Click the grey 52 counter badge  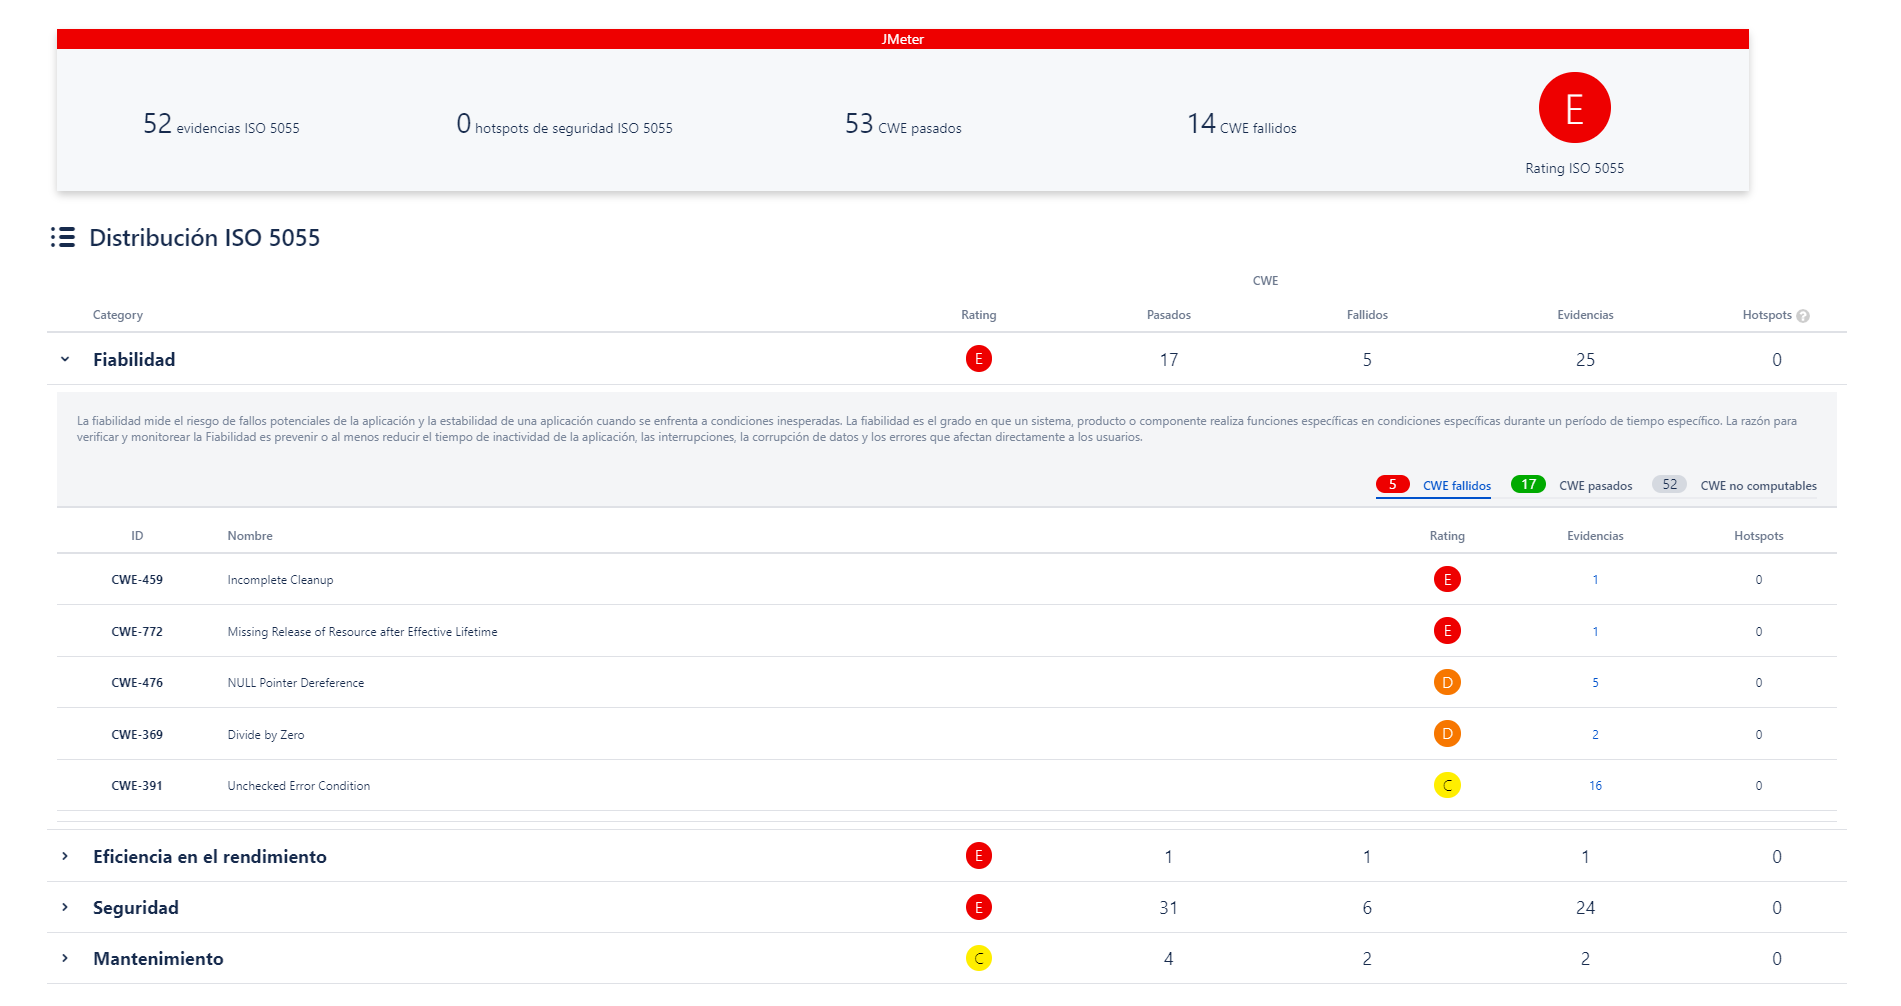point(1669,484)
